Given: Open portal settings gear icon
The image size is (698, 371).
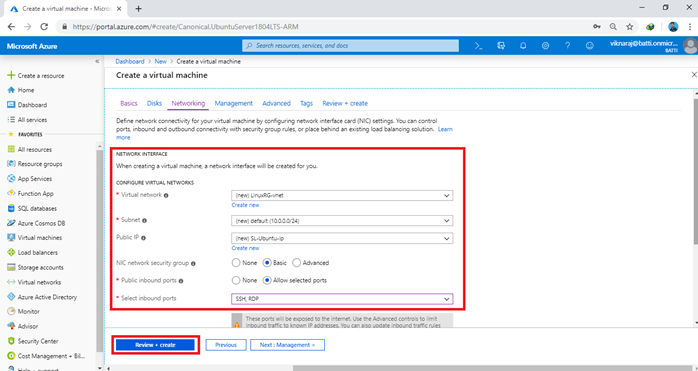Looking at the screenshot, I should (545, 45).
